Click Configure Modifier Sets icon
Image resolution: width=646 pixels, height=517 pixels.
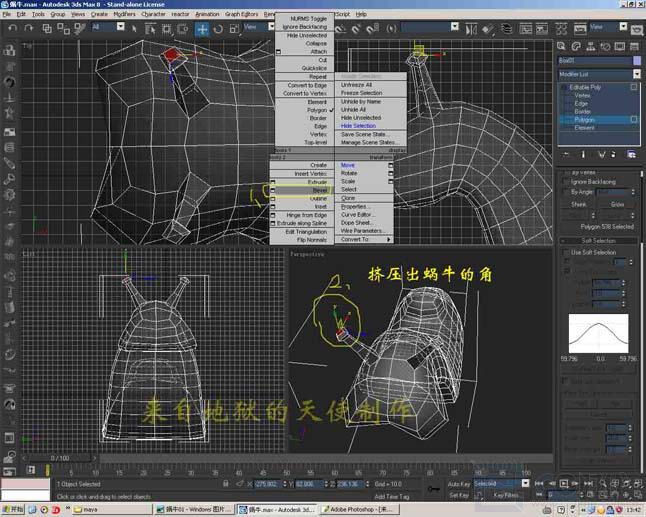(631, 154)
